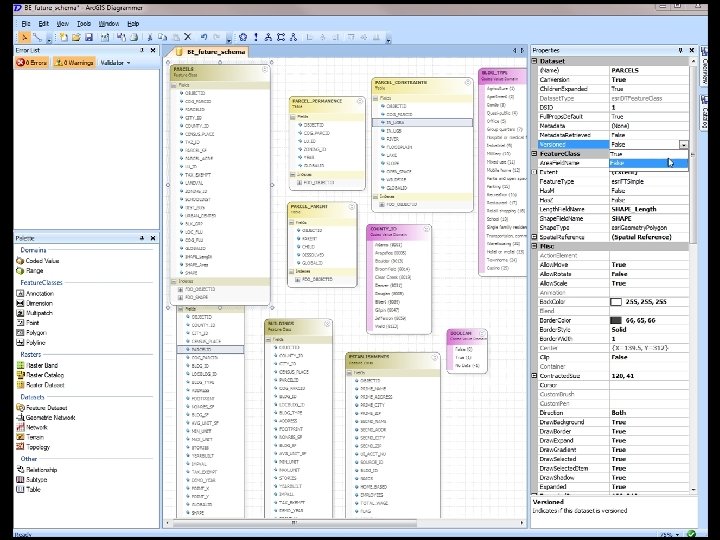Viewport: 720px width, 540px height.
Task: Pick the Coded Value domain palette item
Action: pos(38,260)
